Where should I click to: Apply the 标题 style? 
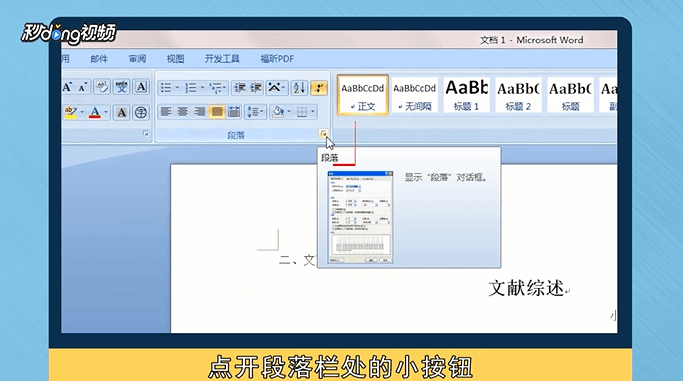[570, 95]
